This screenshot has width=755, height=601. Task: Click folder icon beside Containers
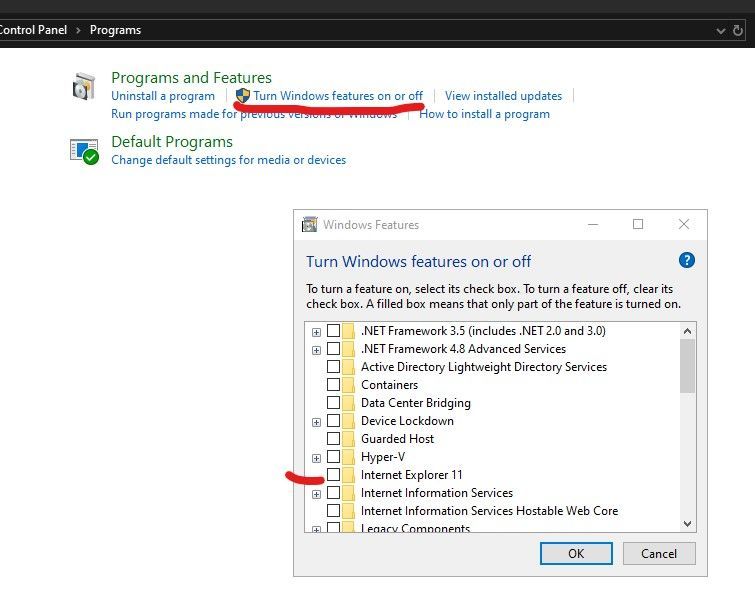pos(349,385)
